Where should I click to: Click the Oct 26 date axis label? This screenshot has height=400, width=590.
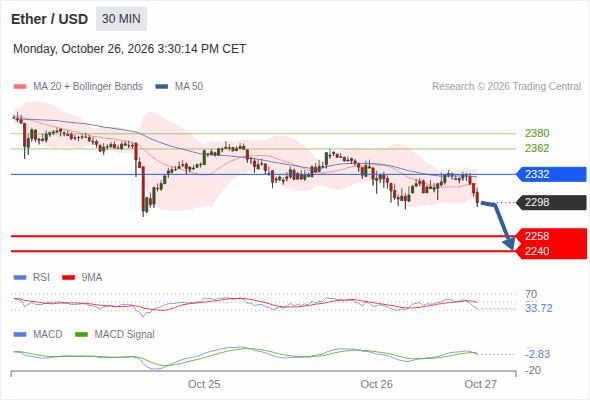(x=376, y=384)
